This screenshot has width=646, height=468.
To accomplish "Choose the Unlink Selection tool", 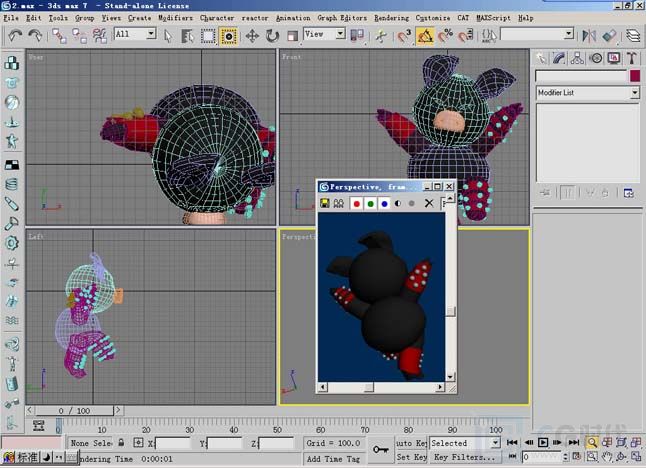I will coord(79,36).
